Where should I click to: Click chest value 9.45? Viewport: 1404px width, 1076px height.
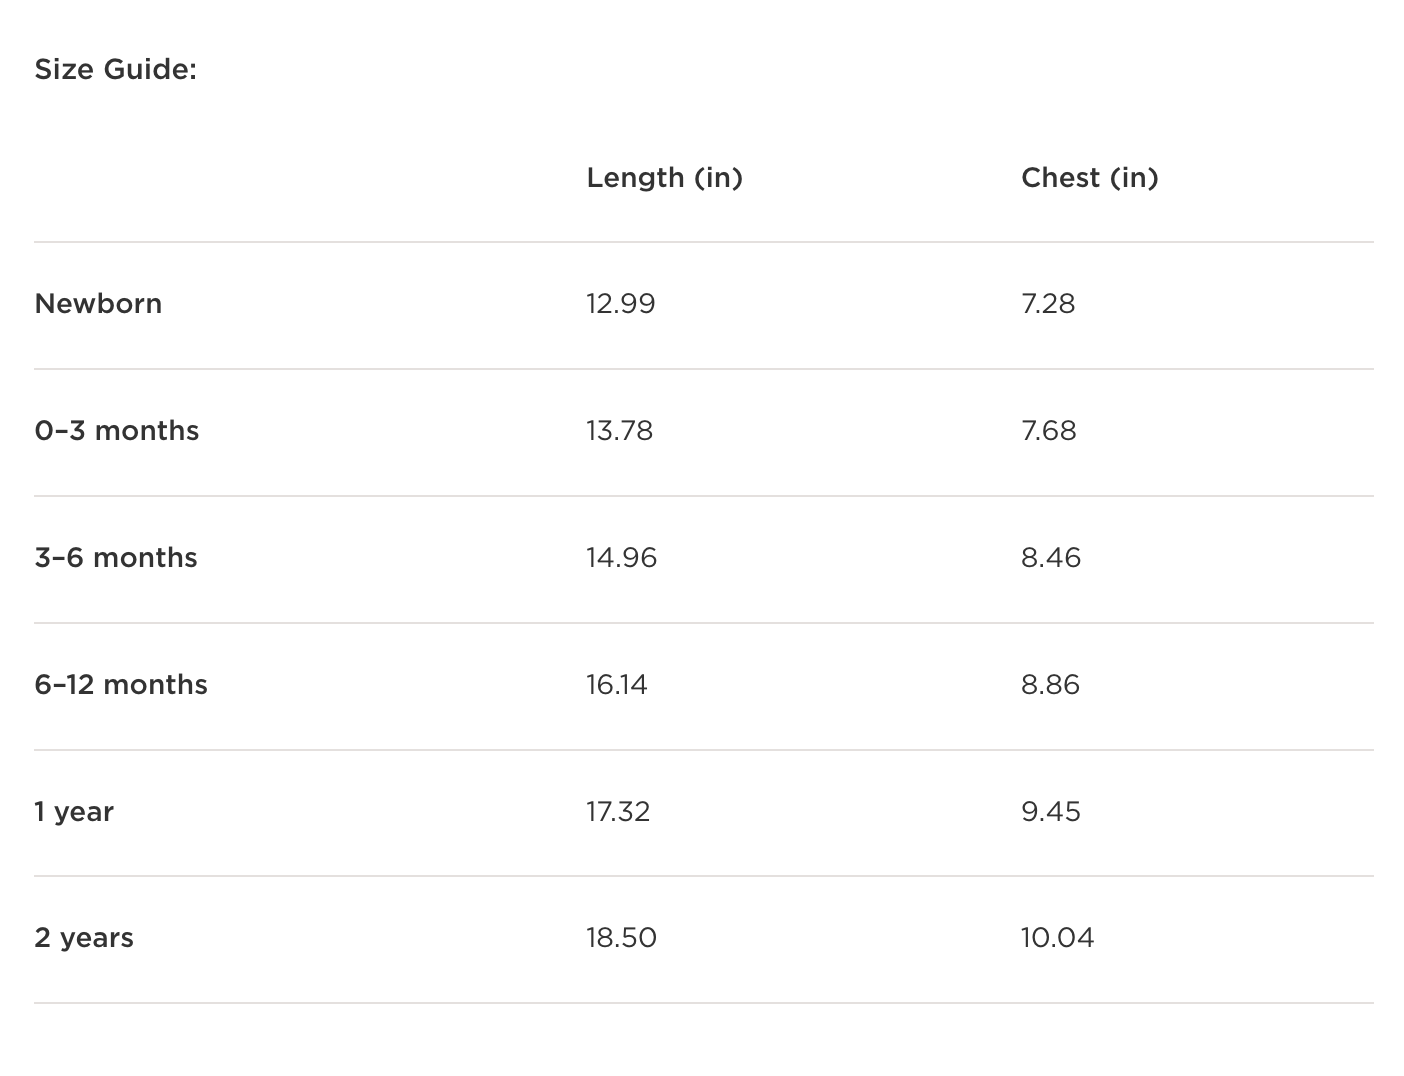pos(1050,812)
